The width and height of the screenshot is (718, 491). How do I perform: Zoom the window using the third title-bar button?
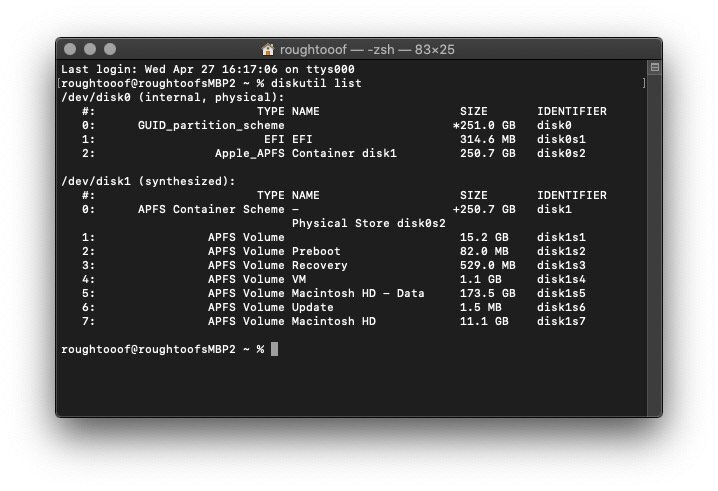click(x=110, y=49)
